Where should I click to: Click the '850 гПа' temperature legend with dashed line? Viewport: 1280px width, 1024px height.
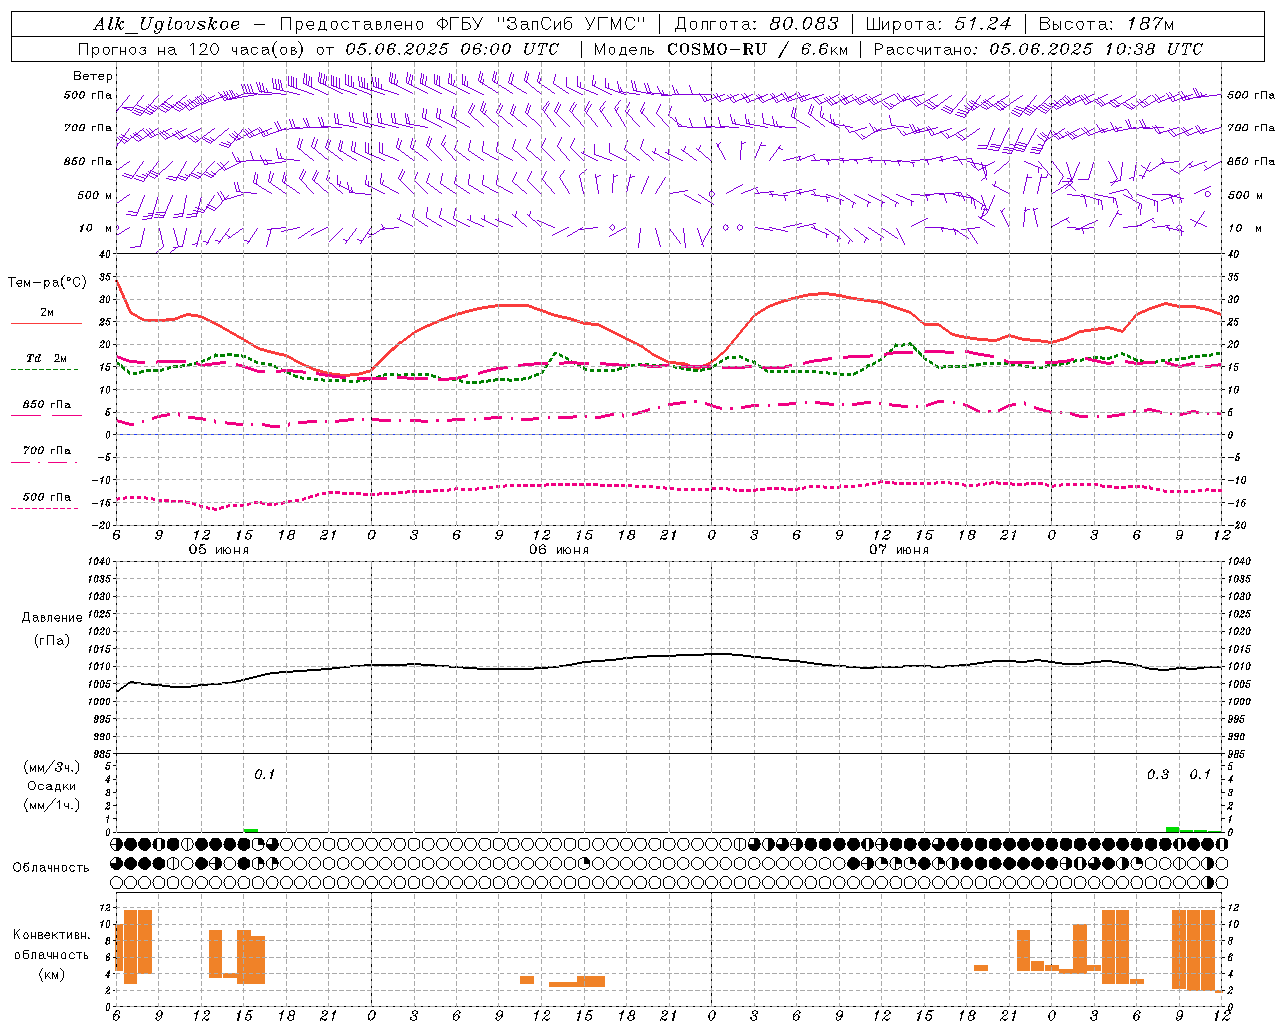(x=47, y=405)
